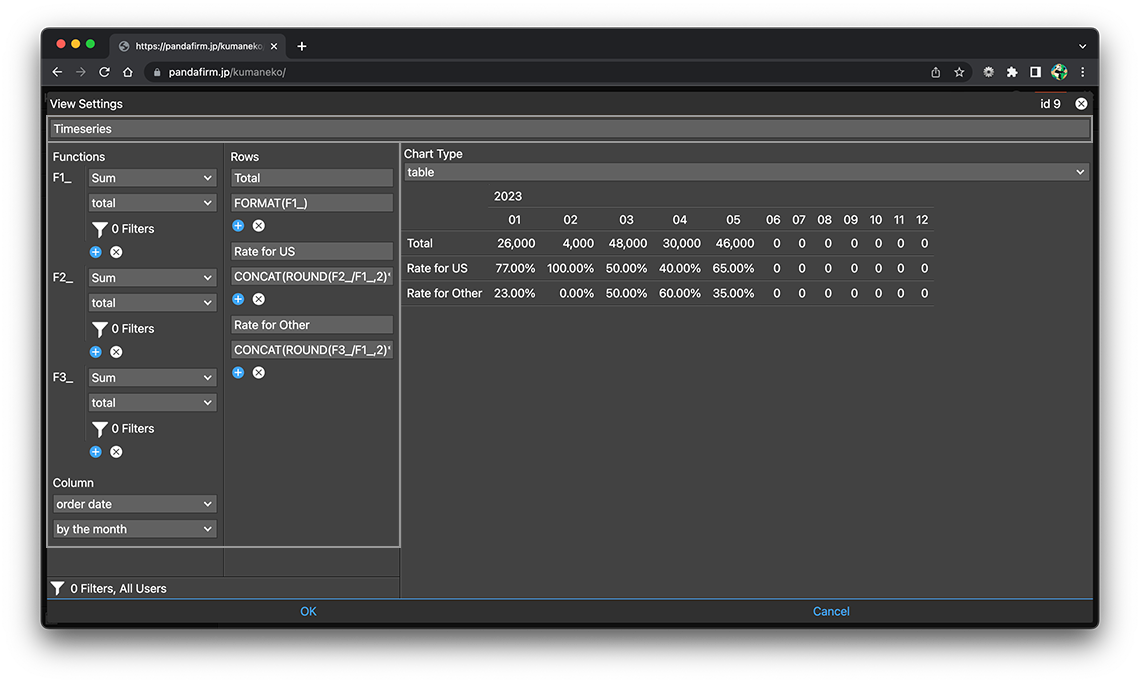Add a row below Rate for Other
This screenshot has width=1140, height=683.
[238, 373]
